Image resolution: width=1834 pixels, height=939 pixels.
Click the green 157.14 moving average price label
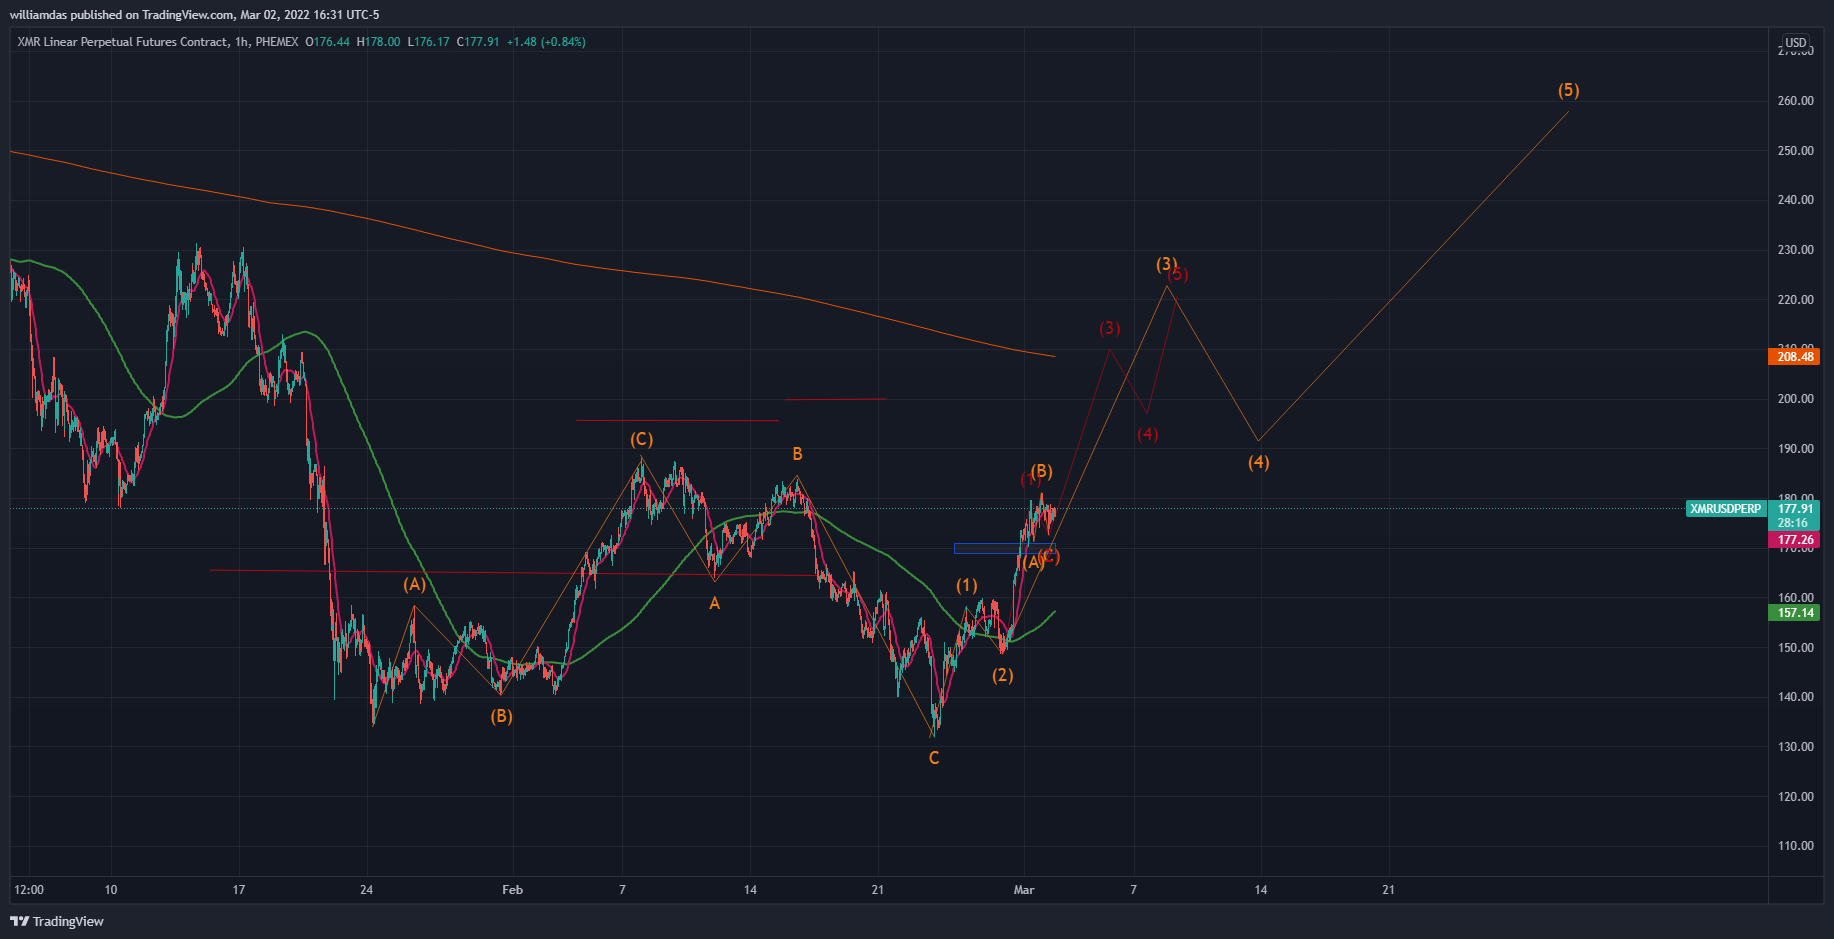(1795, 613)
